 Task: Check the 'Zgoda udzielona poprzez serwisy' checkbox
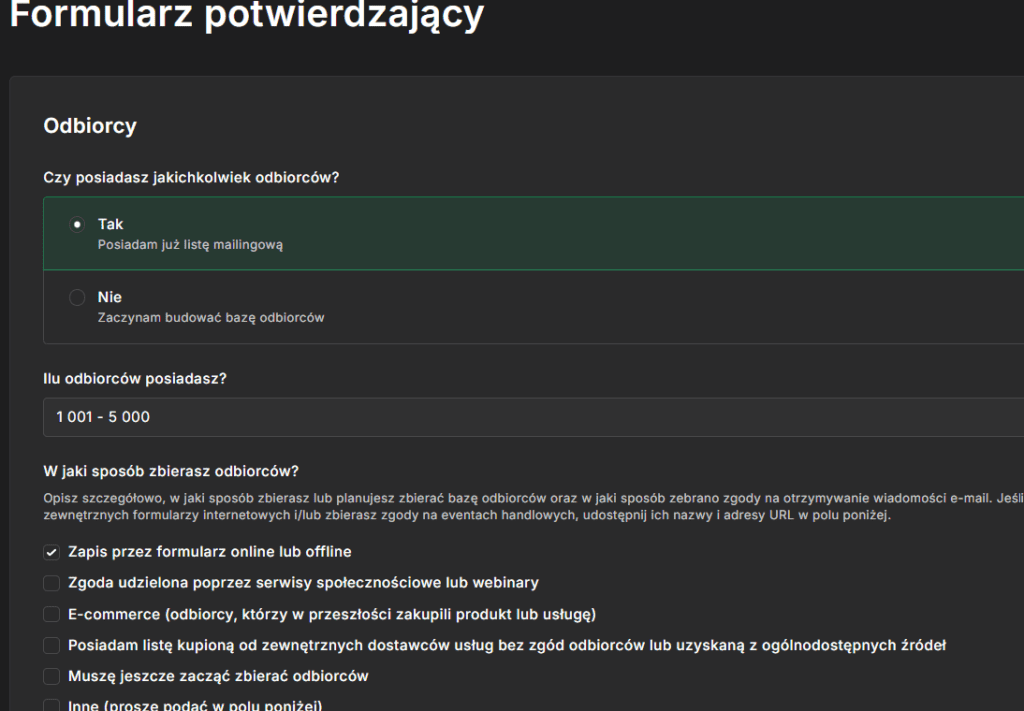[x=52, y=583]
